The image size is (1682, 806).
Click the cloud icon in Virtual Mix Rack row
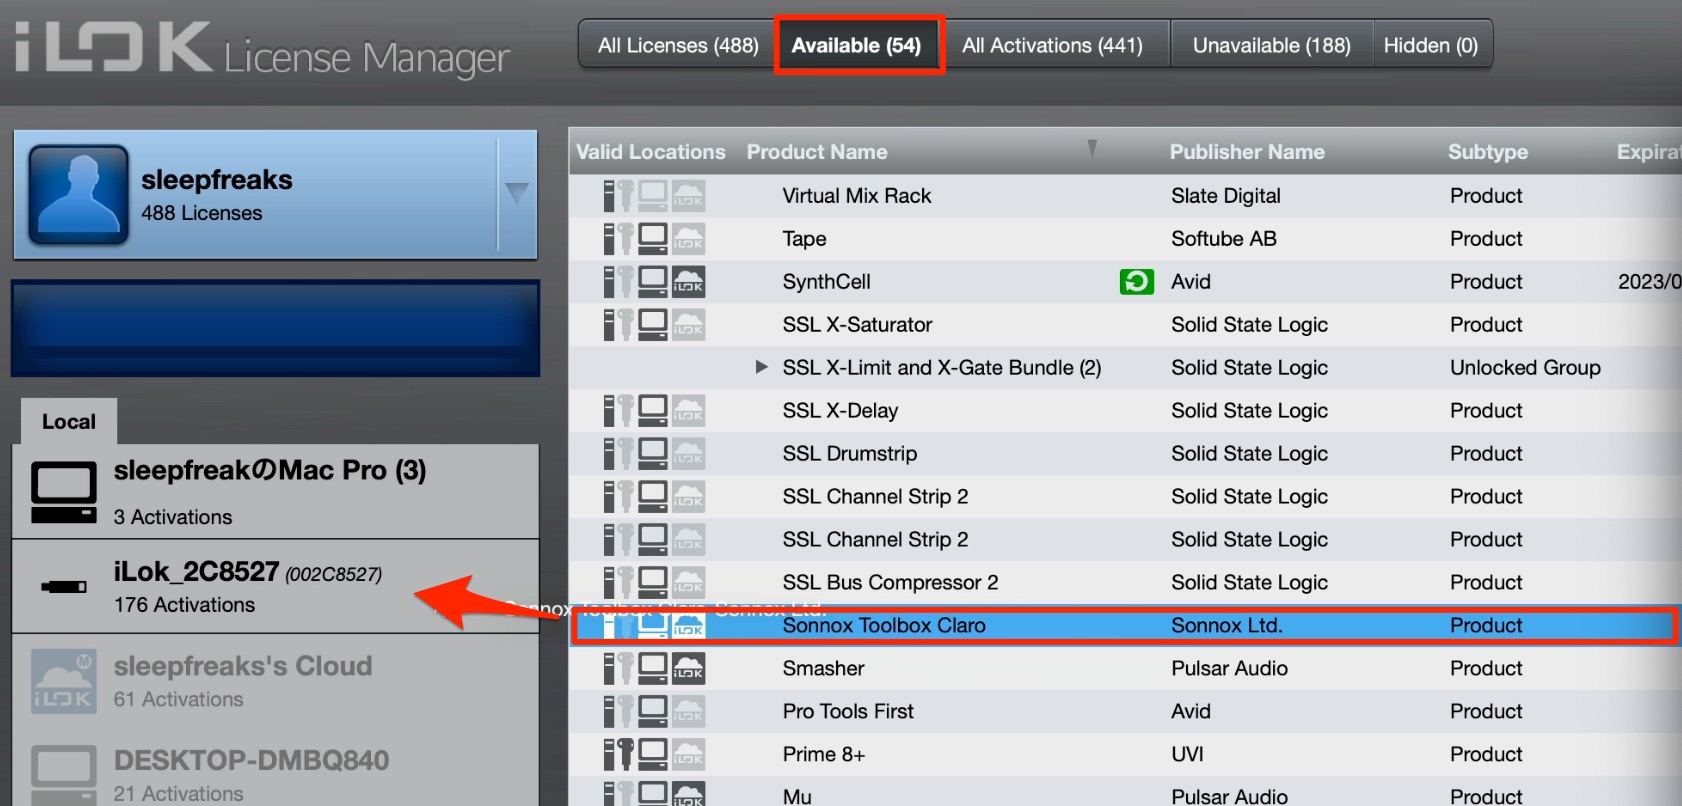pyautogui.click(x=688, y=195)
